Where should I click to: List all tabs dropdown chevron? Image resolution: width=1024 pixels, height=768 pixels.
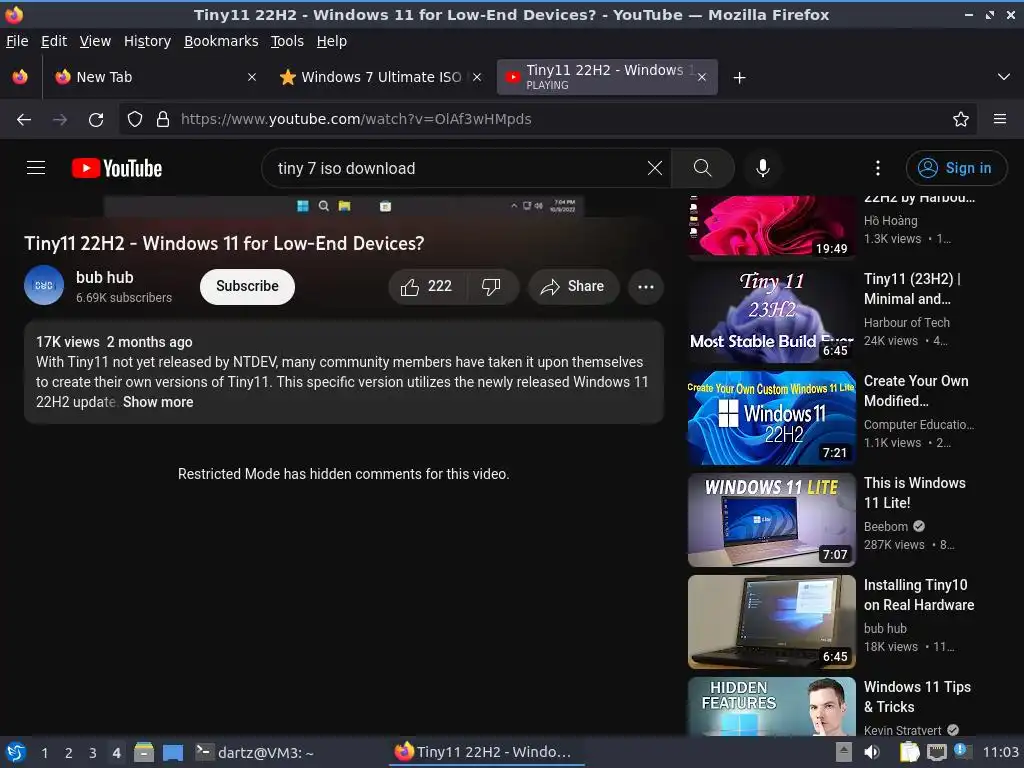(1004, 77)
